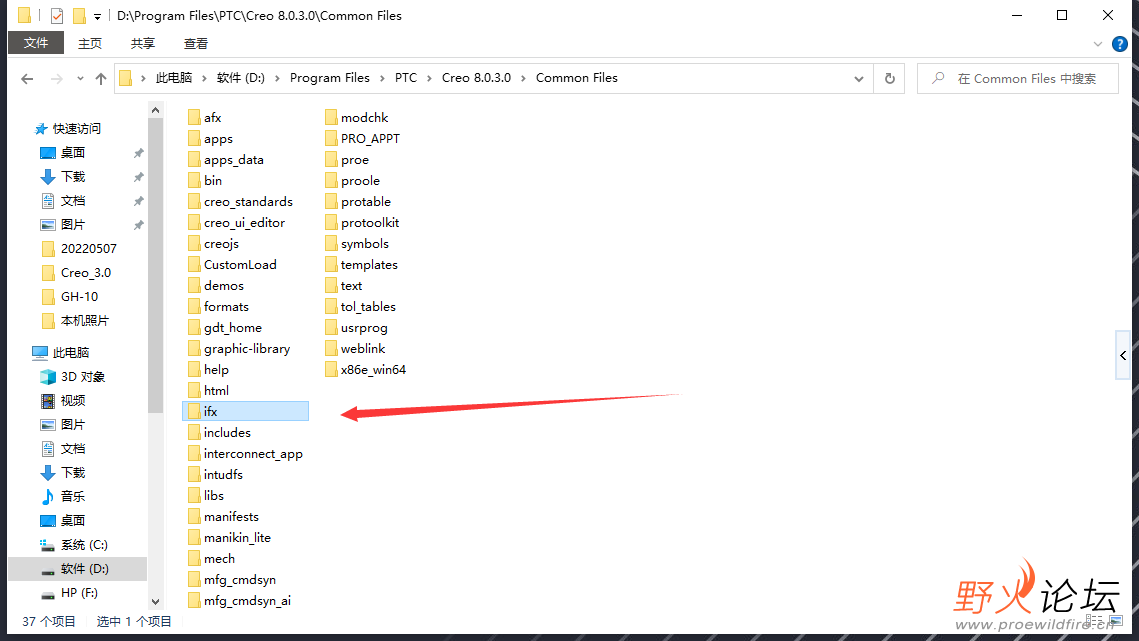Click the pin icon next to 文档
The height and width of the screenshot is (641, 1139).
click(x=138, y=201)
